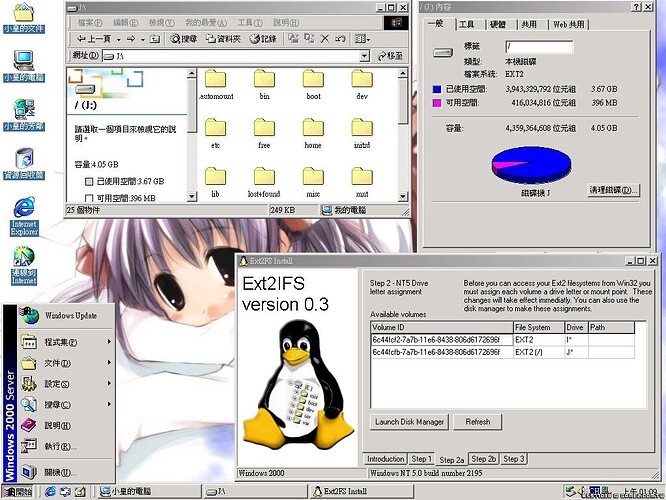This screenshot has height=500, width=666.
Task: Open the Help menu in Explorer
Action: (286, 23)
